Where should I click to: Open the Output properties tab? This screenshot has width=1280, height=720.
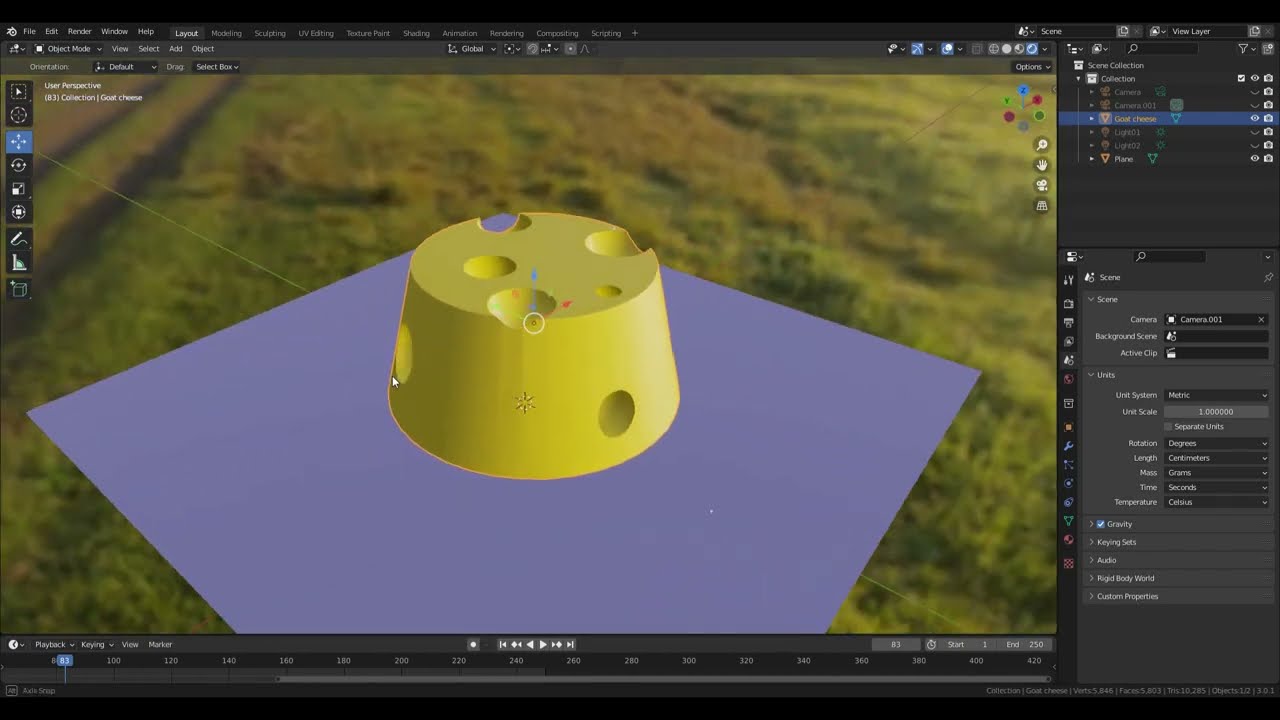tap(1069, 322)
